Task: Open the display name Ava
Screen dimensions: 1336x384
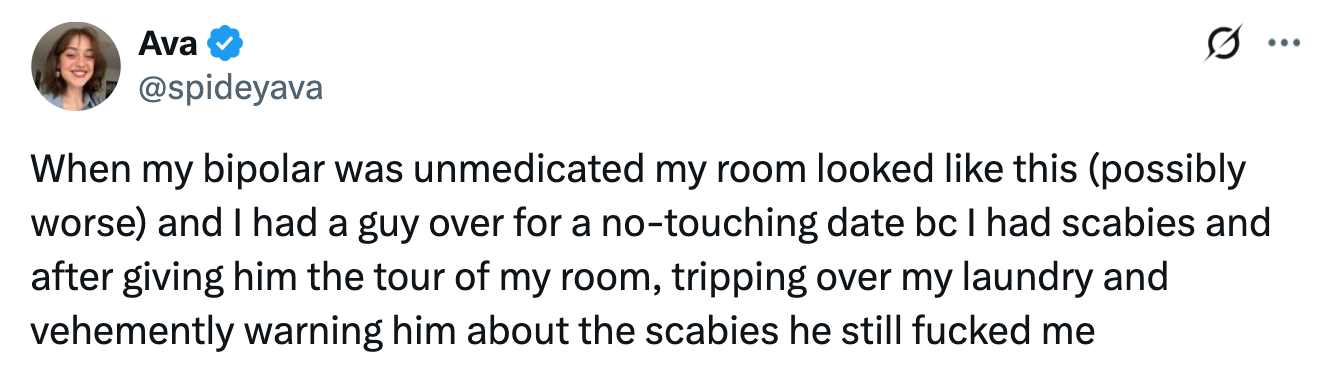Action: point(169,44)
